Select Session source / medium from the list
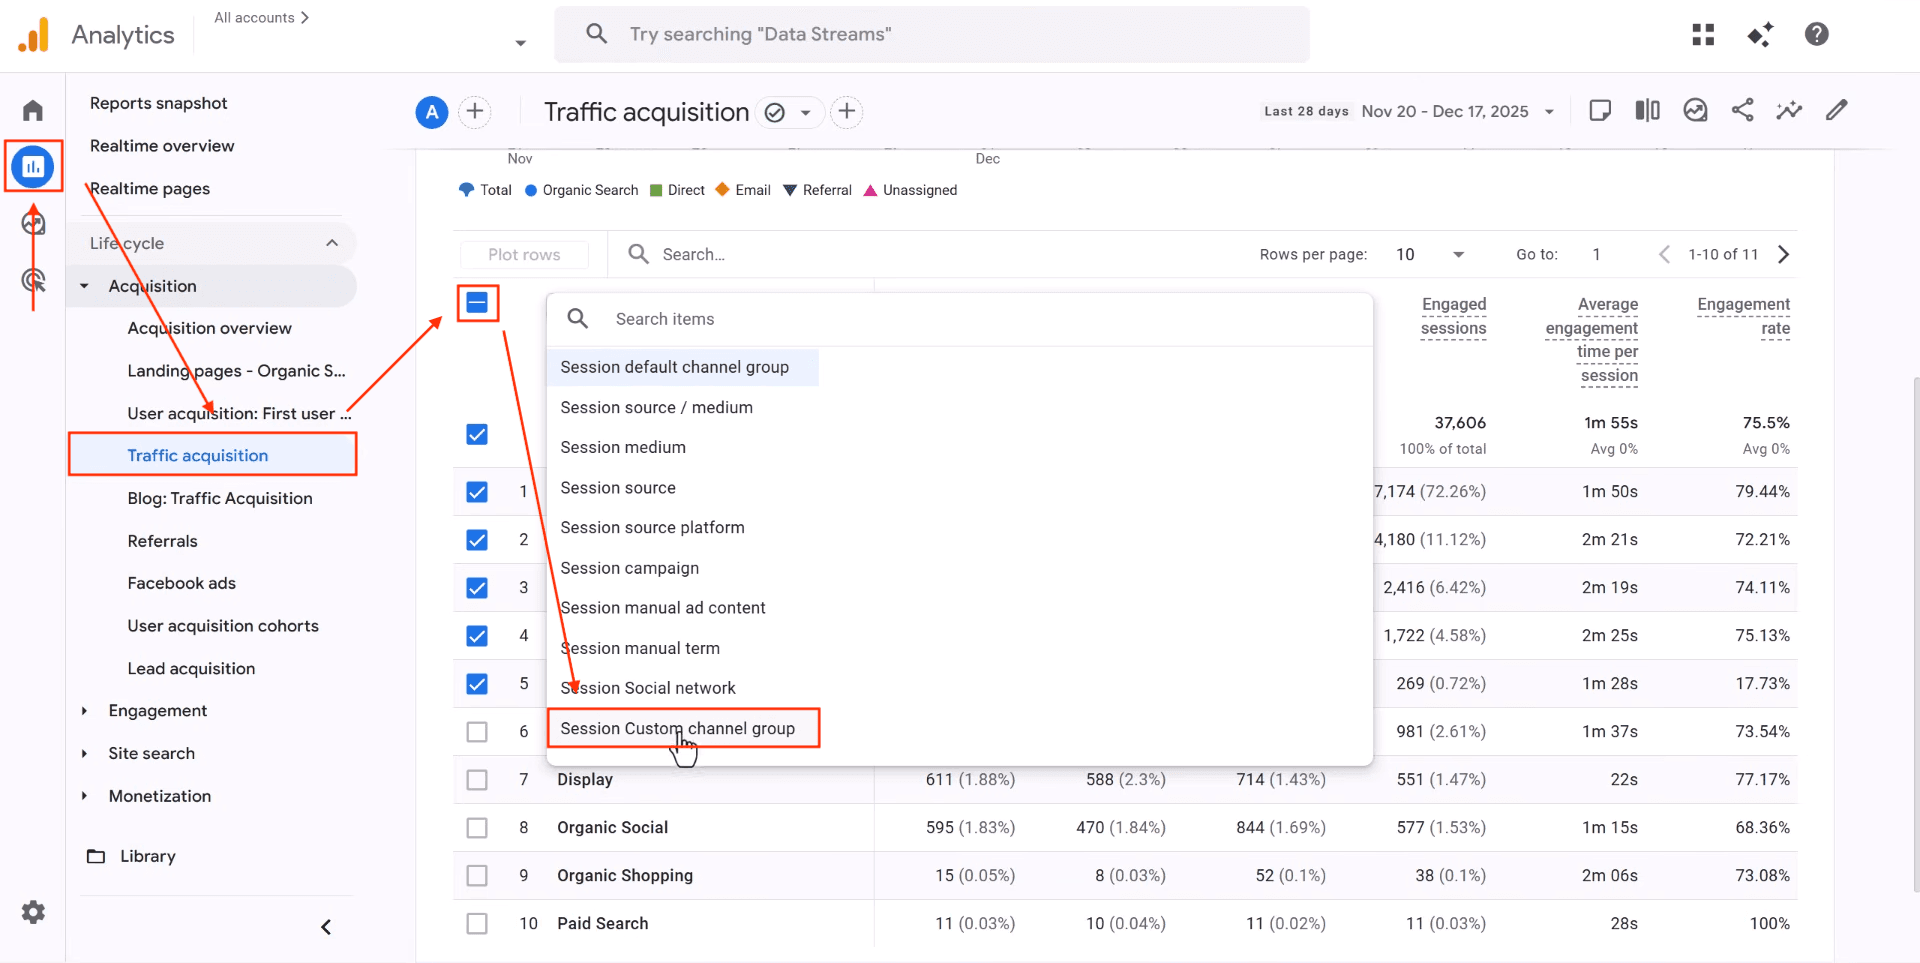Screen dimensions: 1920x963 [656, 407]
